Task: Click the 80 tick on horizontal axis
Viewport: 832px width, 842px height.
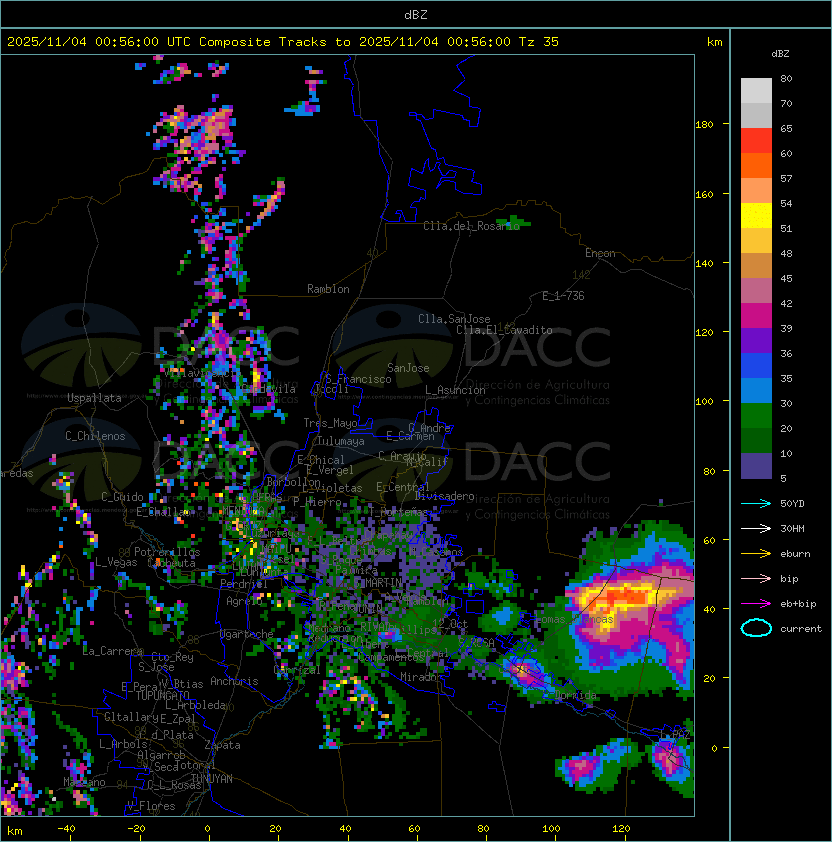Action: pos(483,829)
